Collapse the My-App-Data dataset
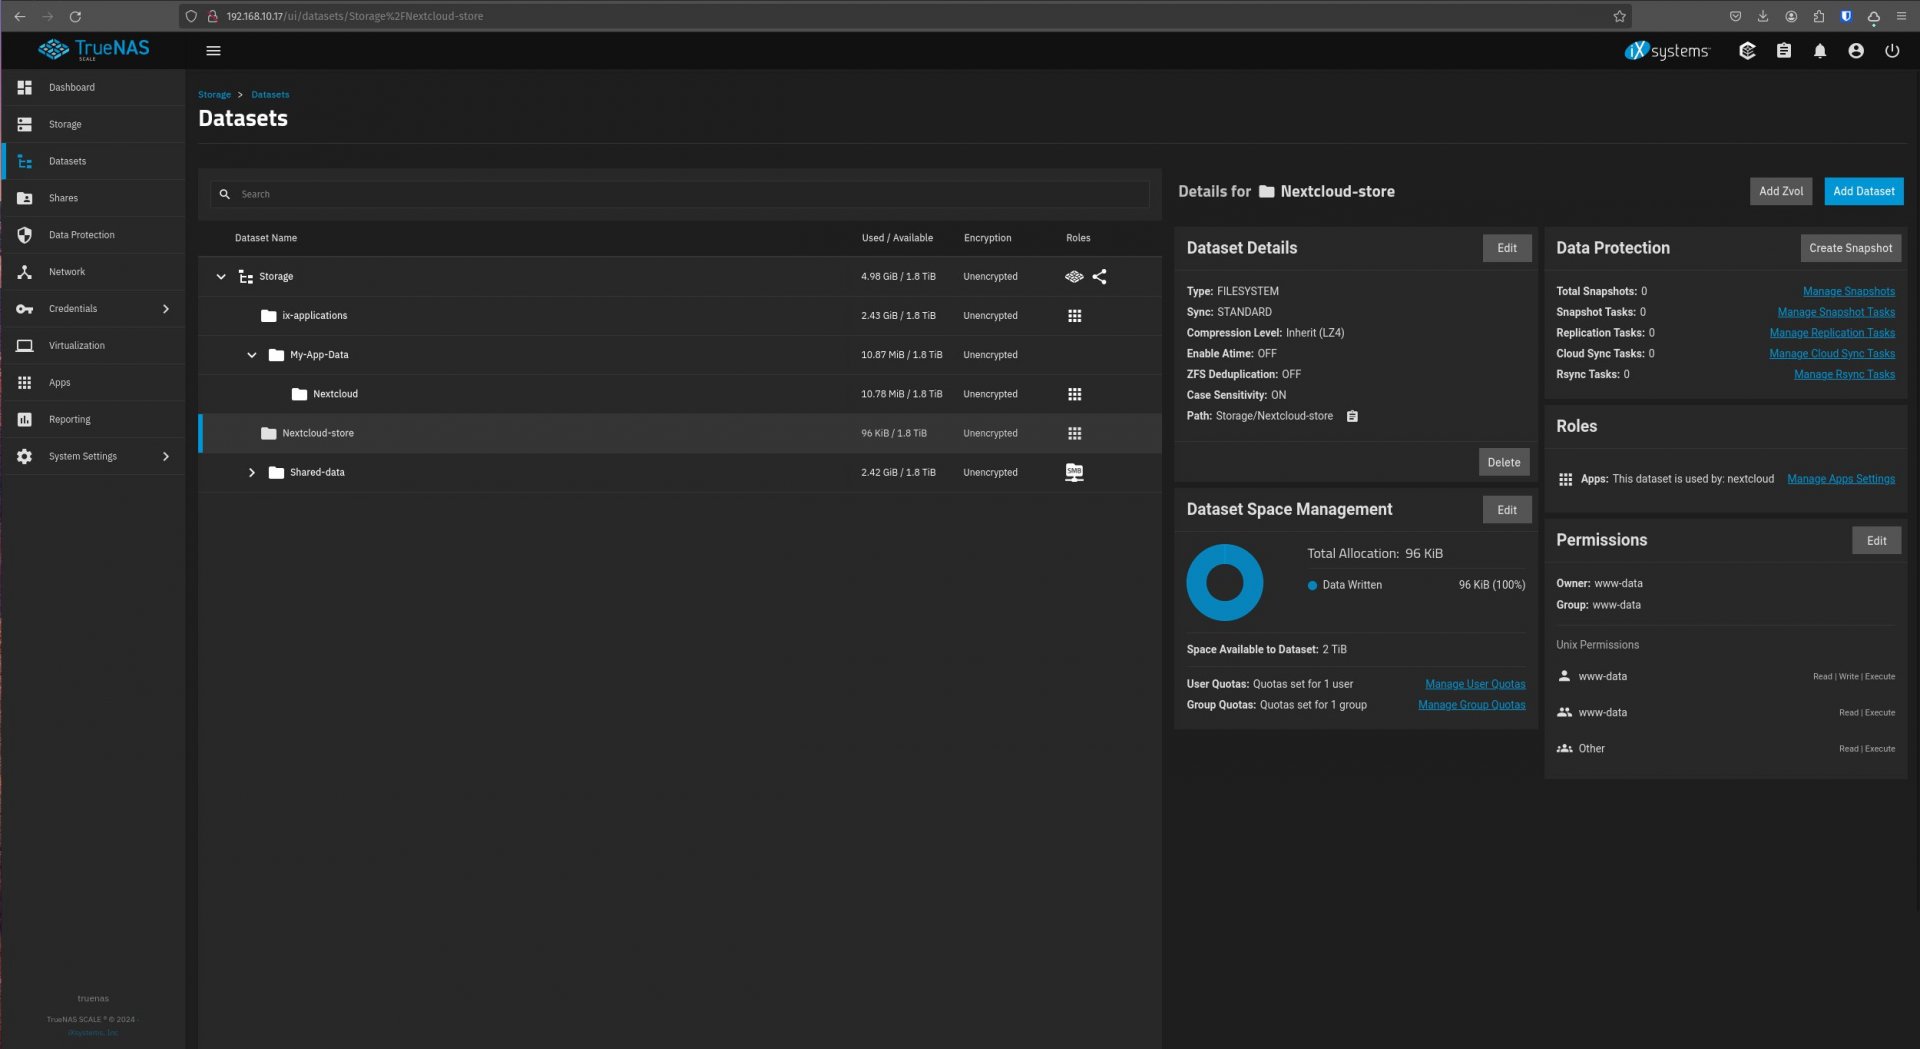This screenshot has height=1049, width=1920. [252, 355]
